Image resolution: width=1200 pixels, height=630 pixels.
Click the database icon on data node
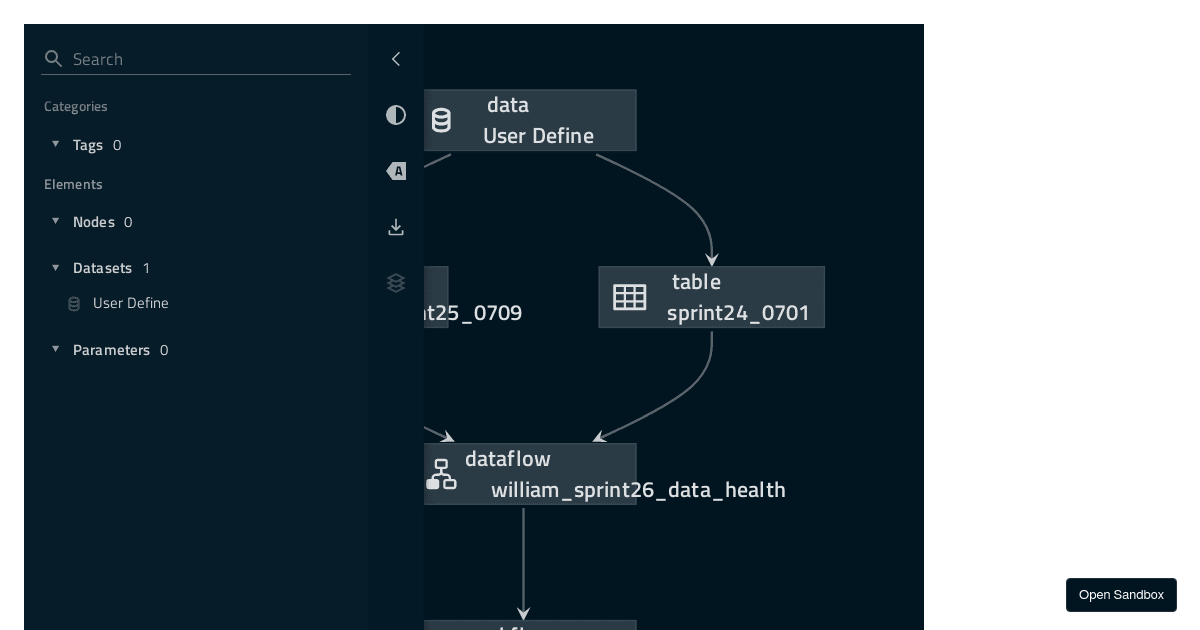441,120
